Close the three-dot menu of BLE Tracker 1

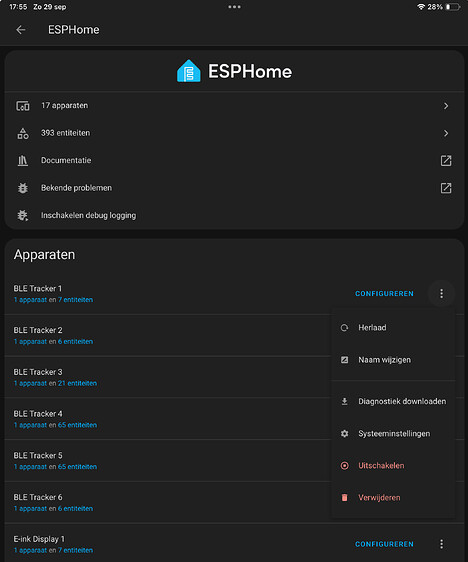point(441,294)
